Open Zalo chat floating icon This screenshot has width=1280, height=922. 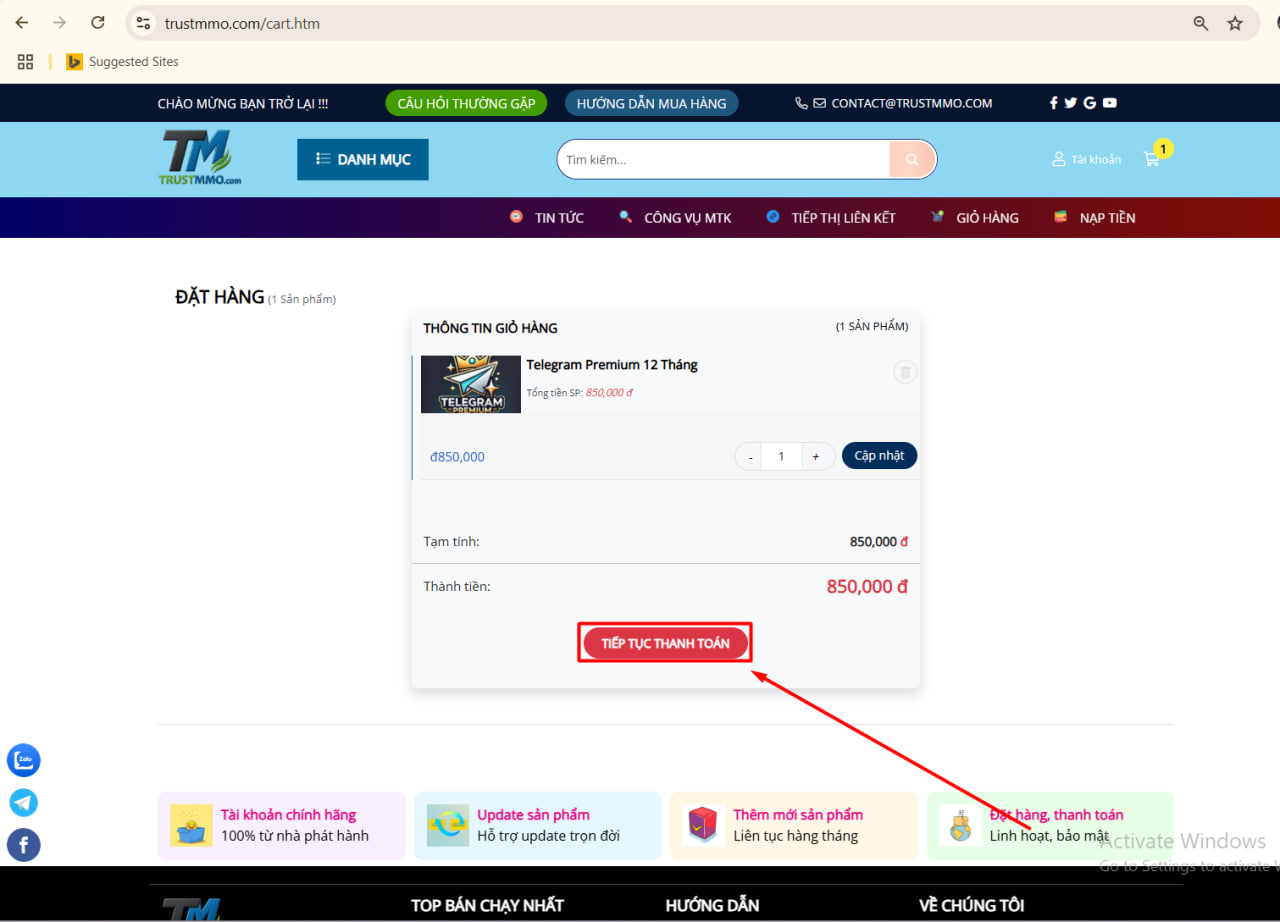click(24, 760)
